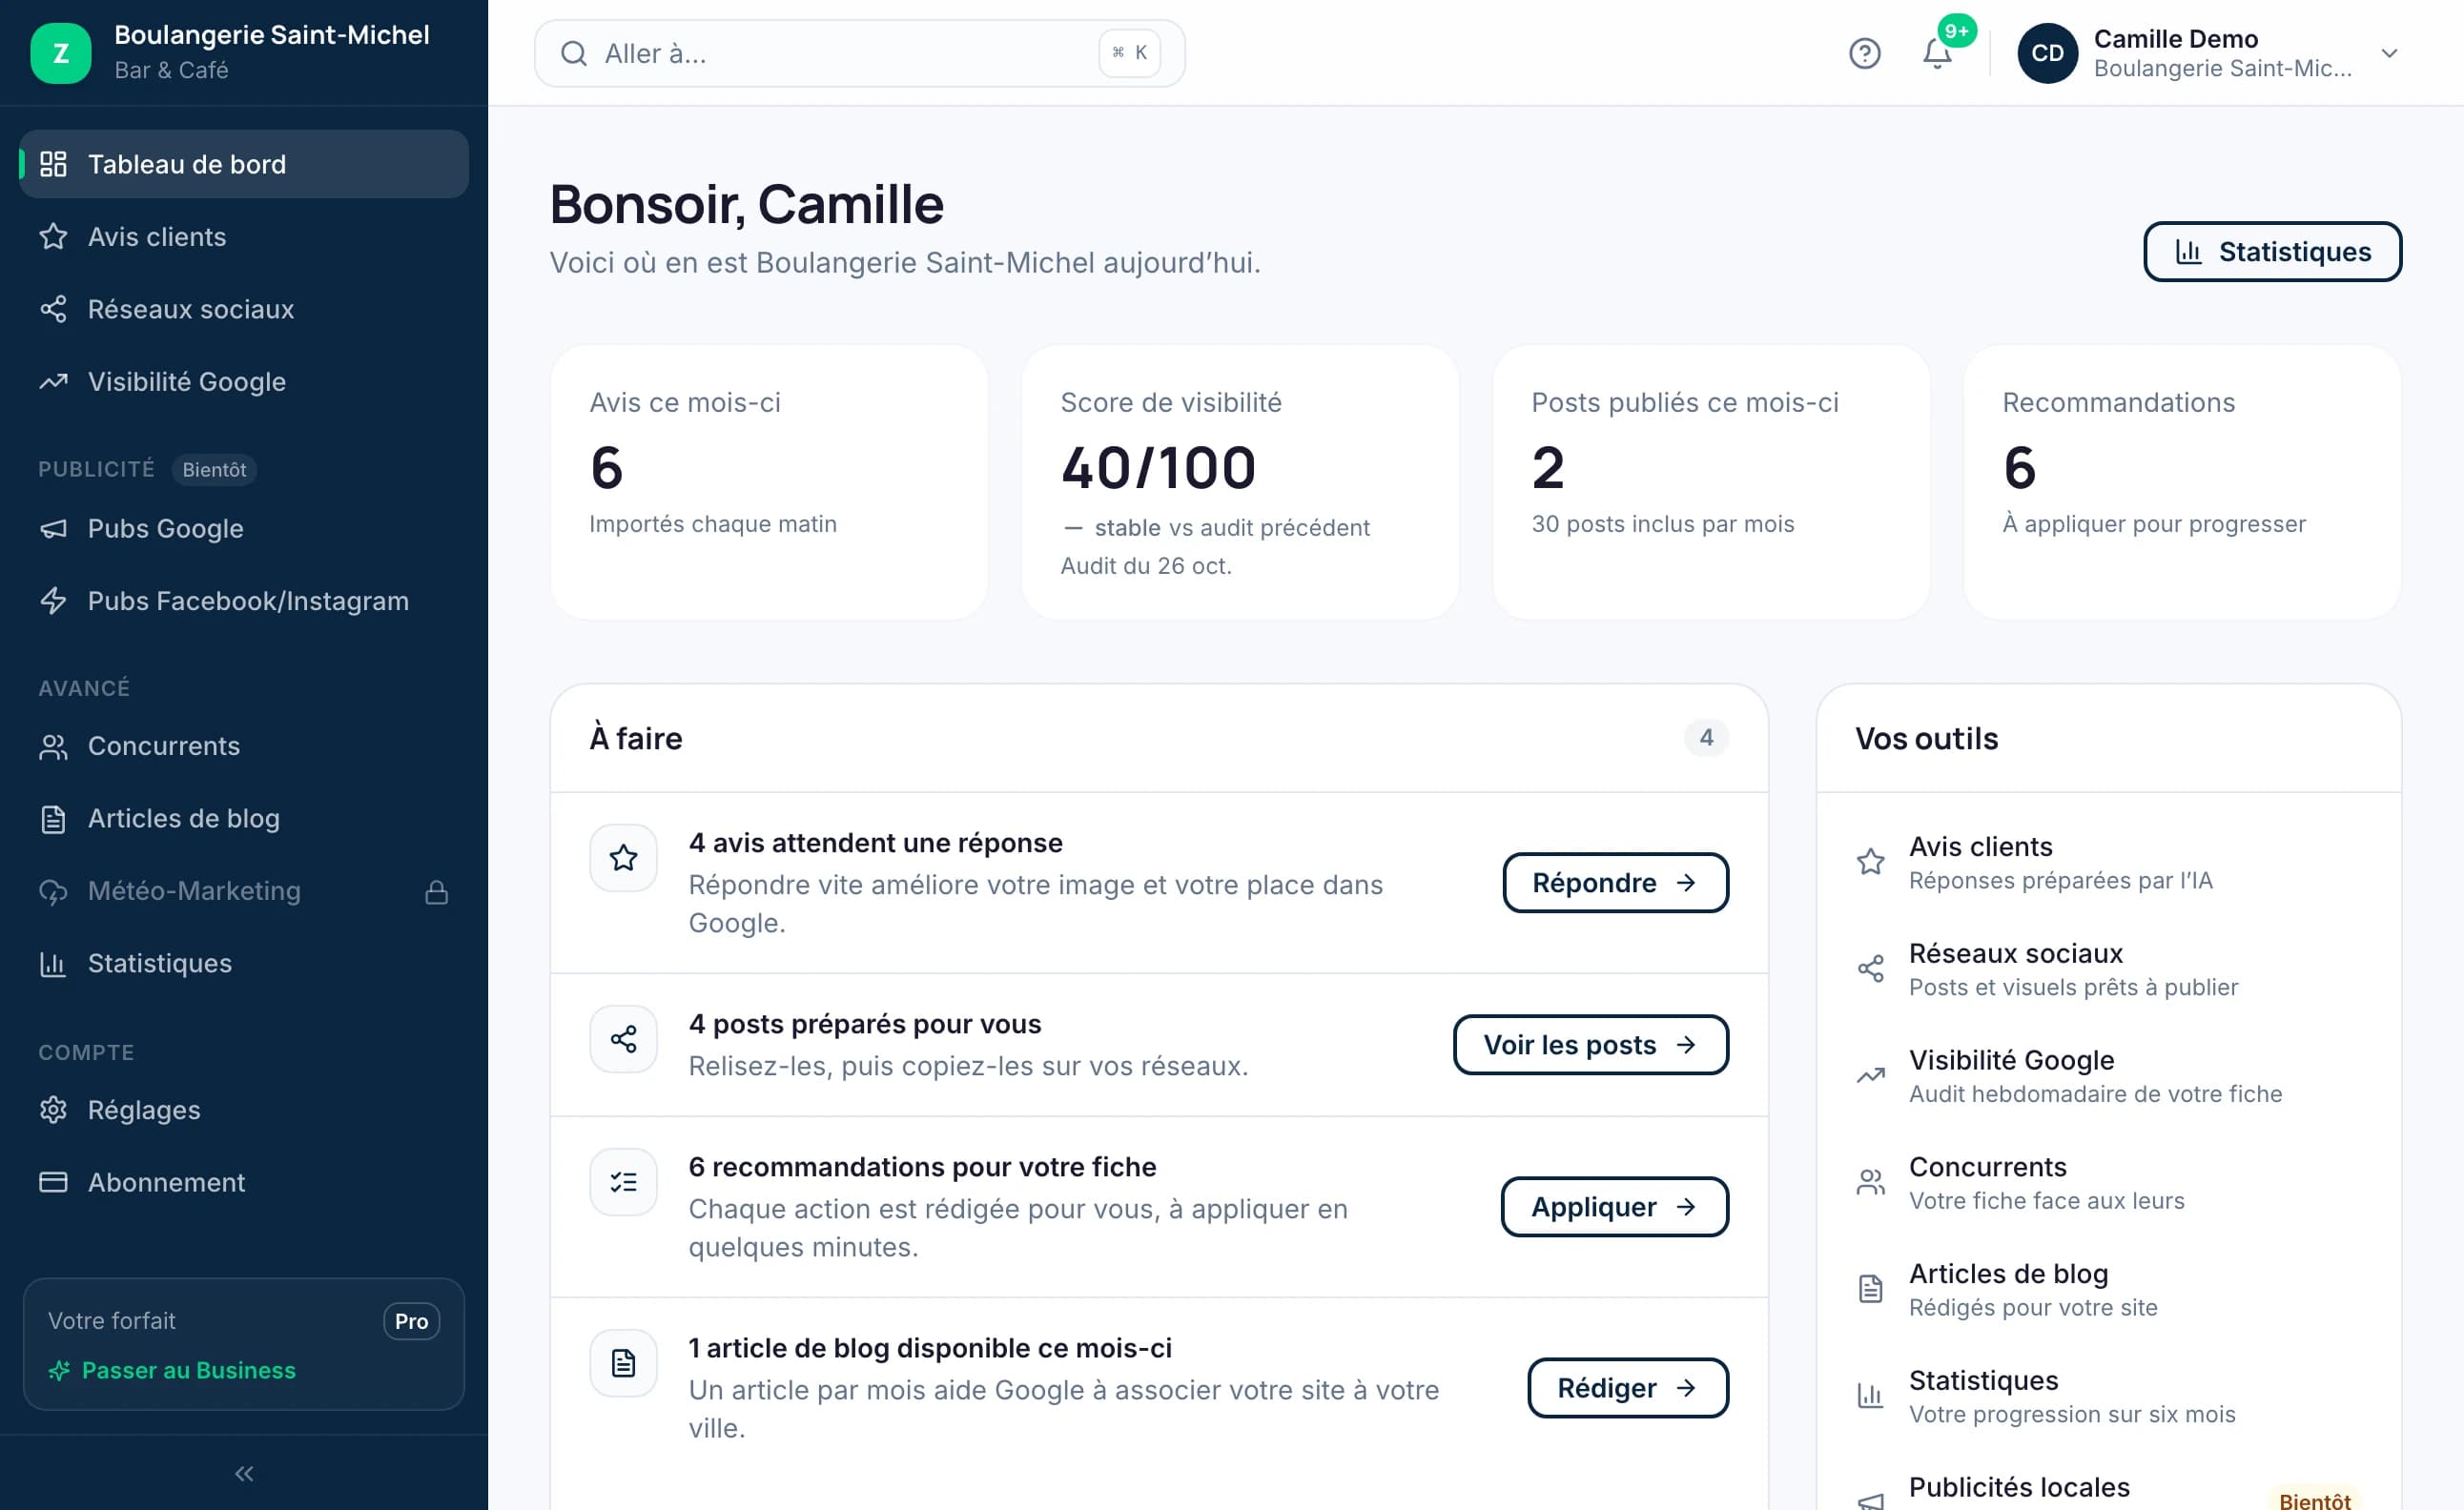Viewport: 2464px width, 1510px height.
Task: Click the share icon next to Réseaux sociaux in Vos outils
Action: pyautogui.click(x=1870, y=968)
